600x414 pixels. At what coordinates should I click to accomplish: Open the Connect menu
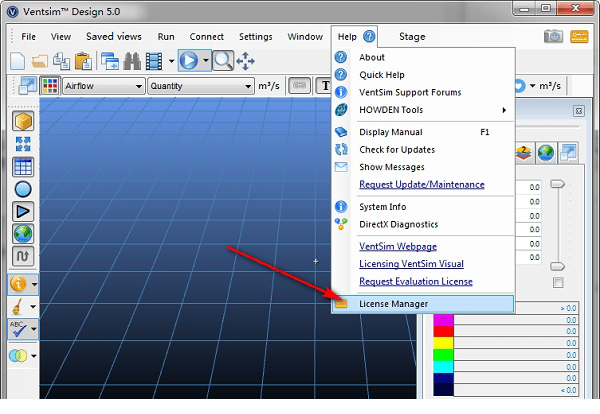coord(207,37)
